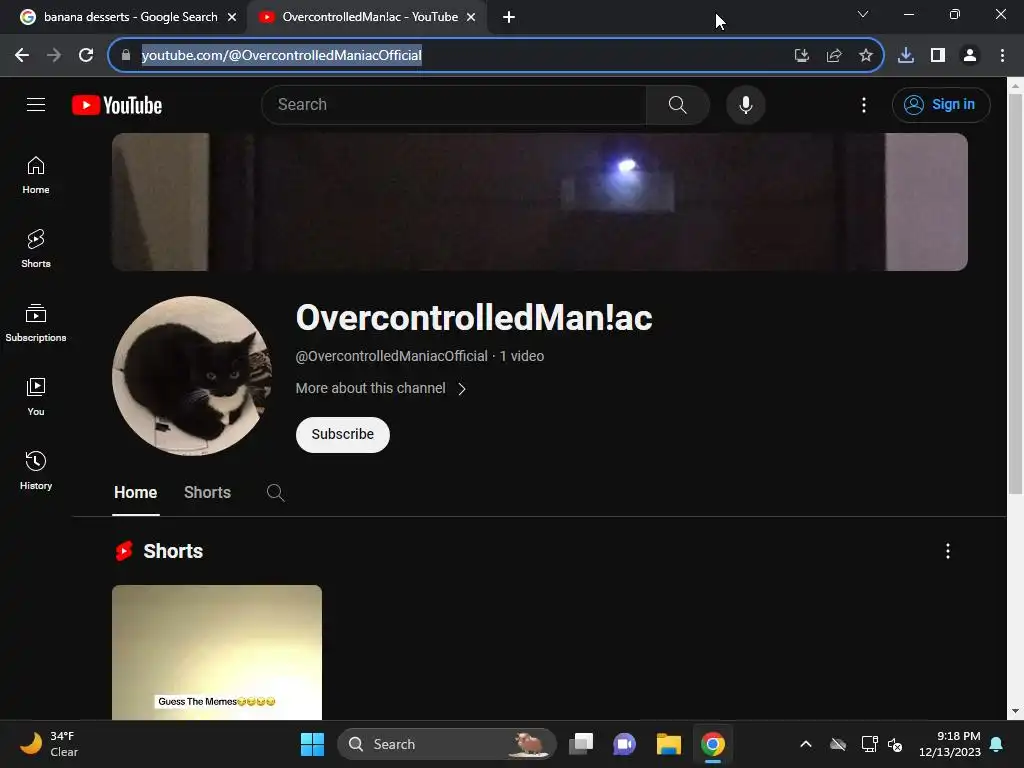Open network tray icon

(869, 744)
